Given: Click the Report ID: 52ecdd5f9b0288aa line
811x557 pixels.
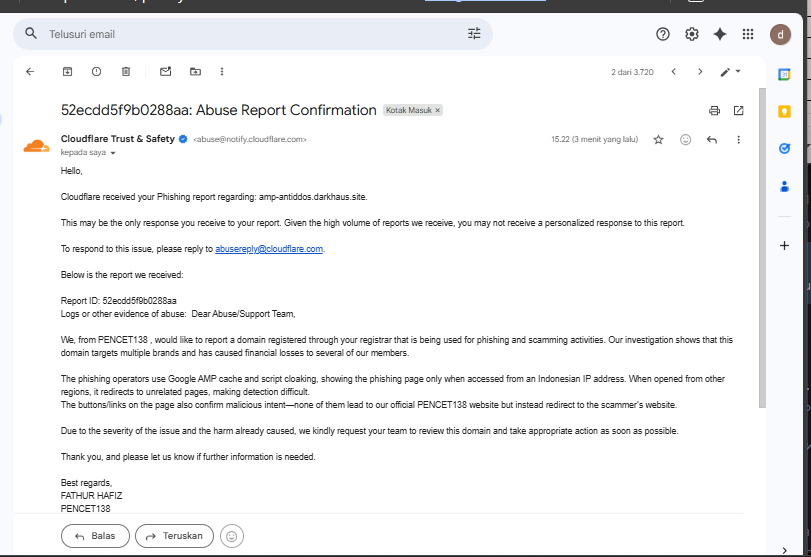Looking at the screenshot, I should tap(118, 300).
